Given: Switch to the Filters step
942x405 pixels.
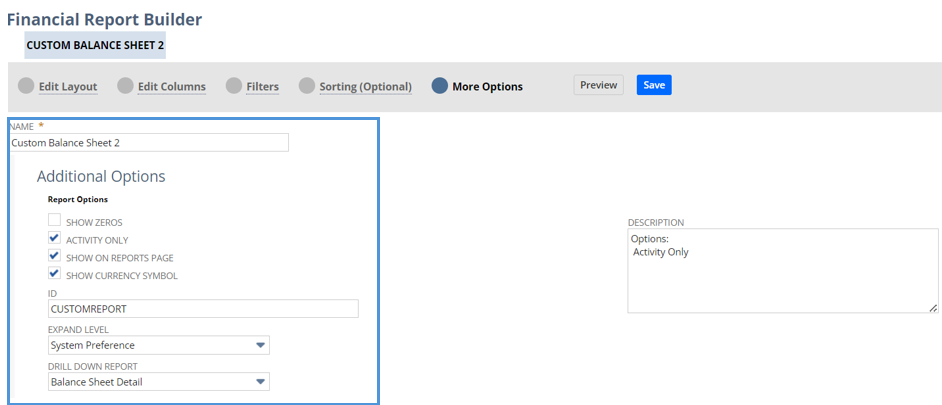Looking at the screenshot, I should pyautogui.click(x=263, y=87).
